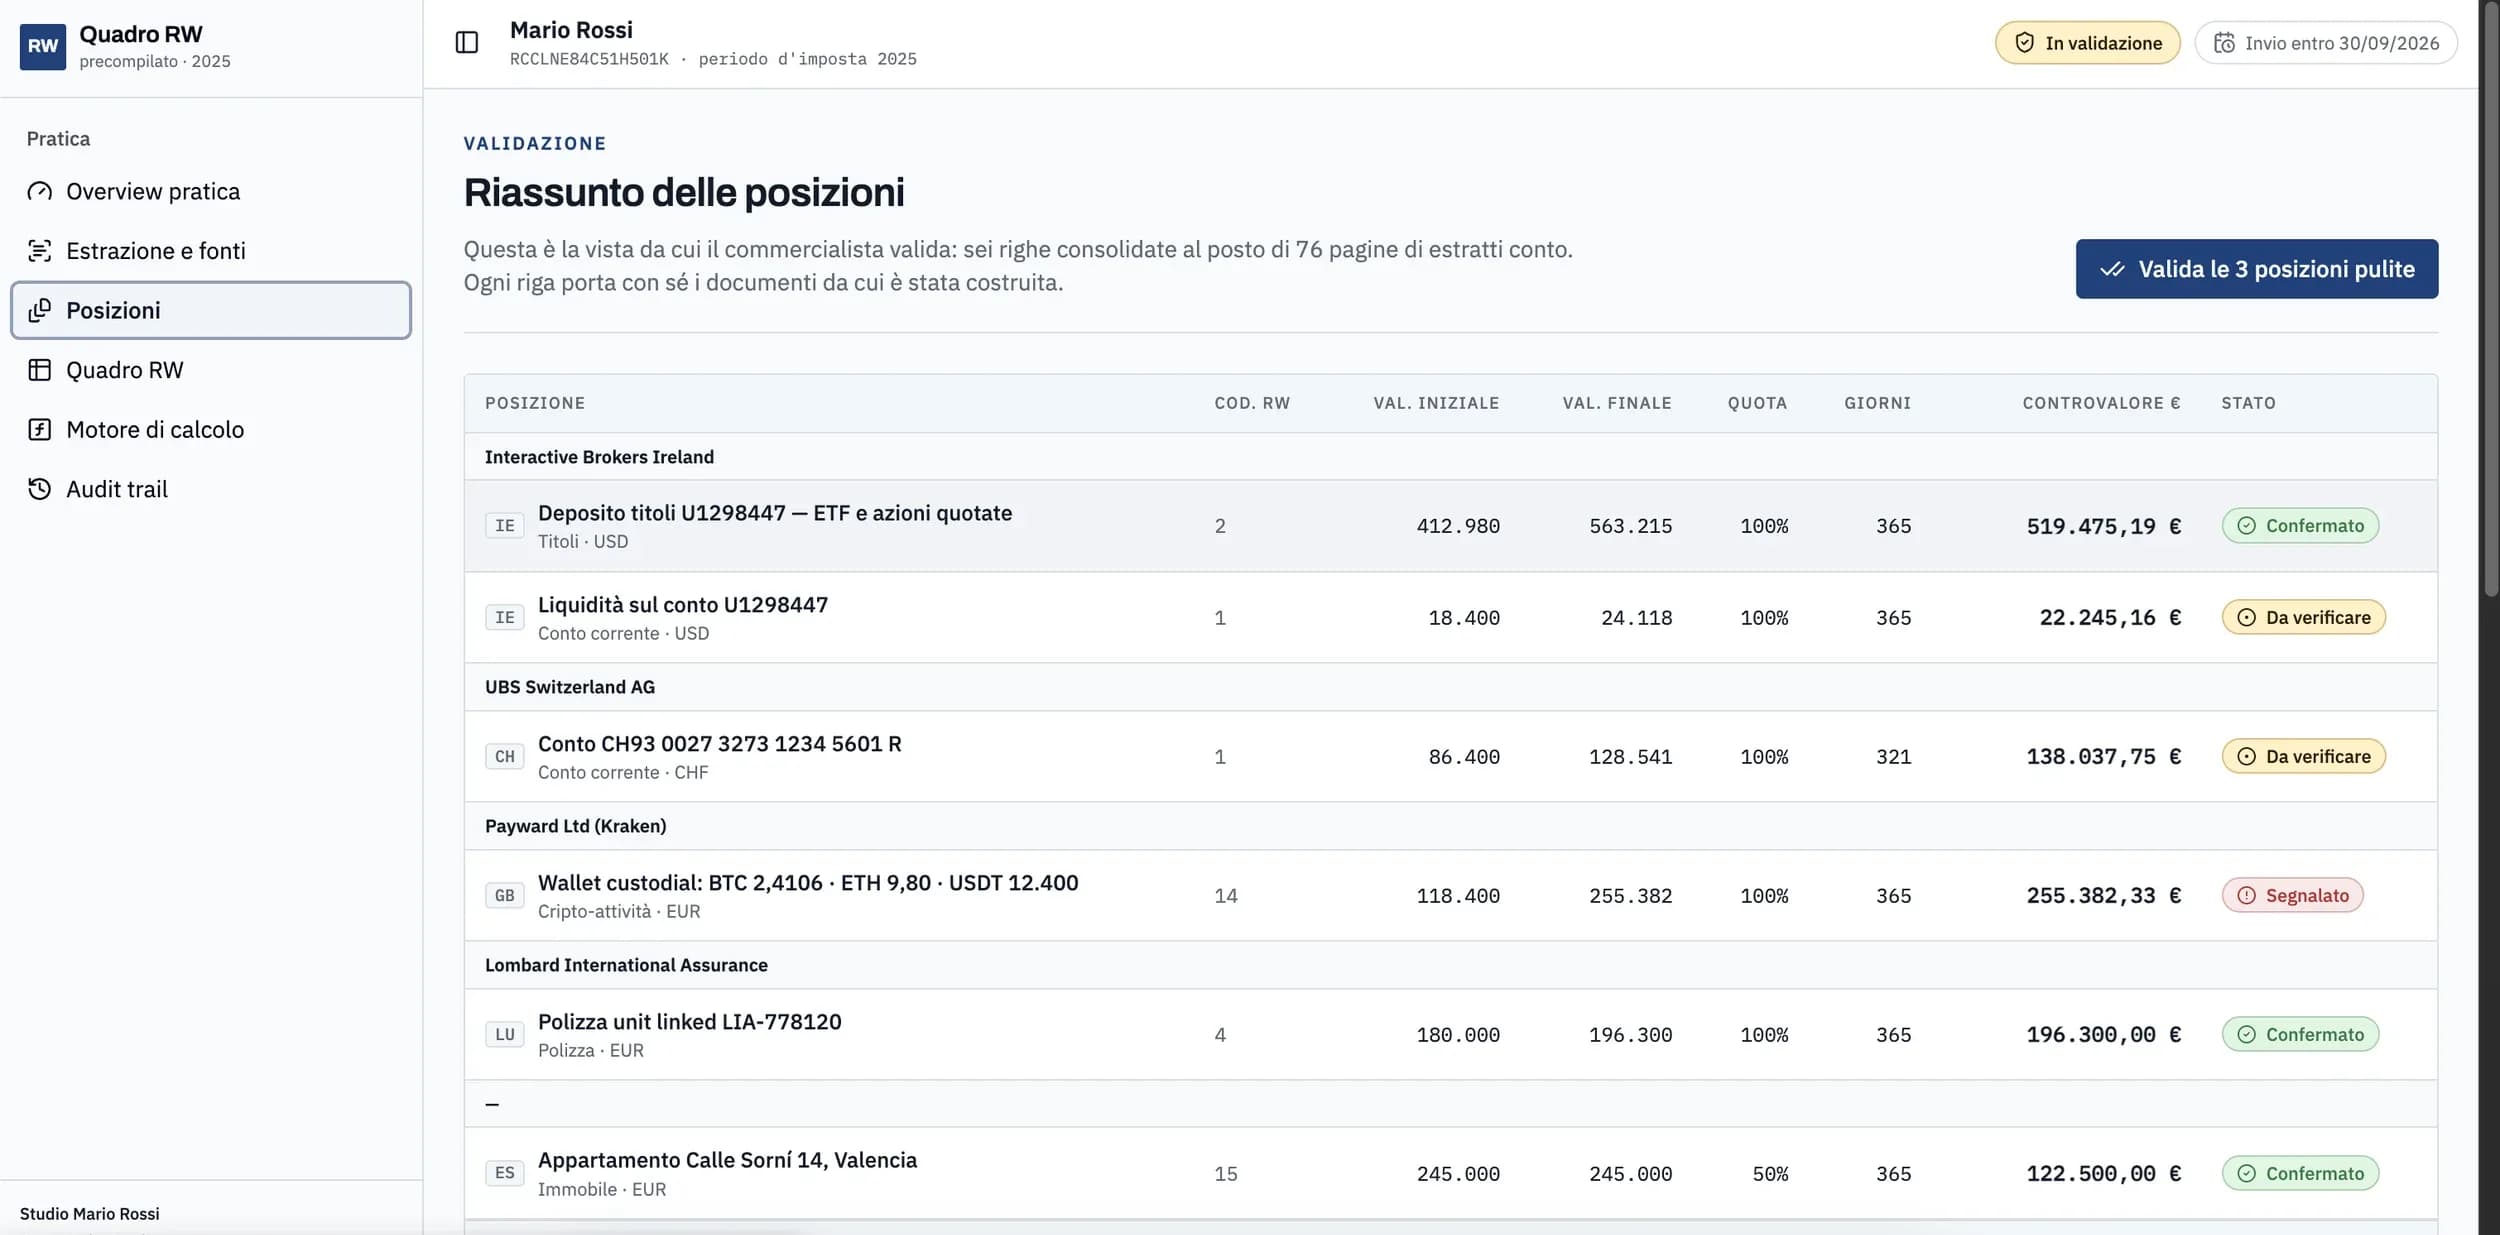Viewport: 2500px width, 1235px height.
Task: Click the CONTROVALORE € column header
Action: point(2101,403)
